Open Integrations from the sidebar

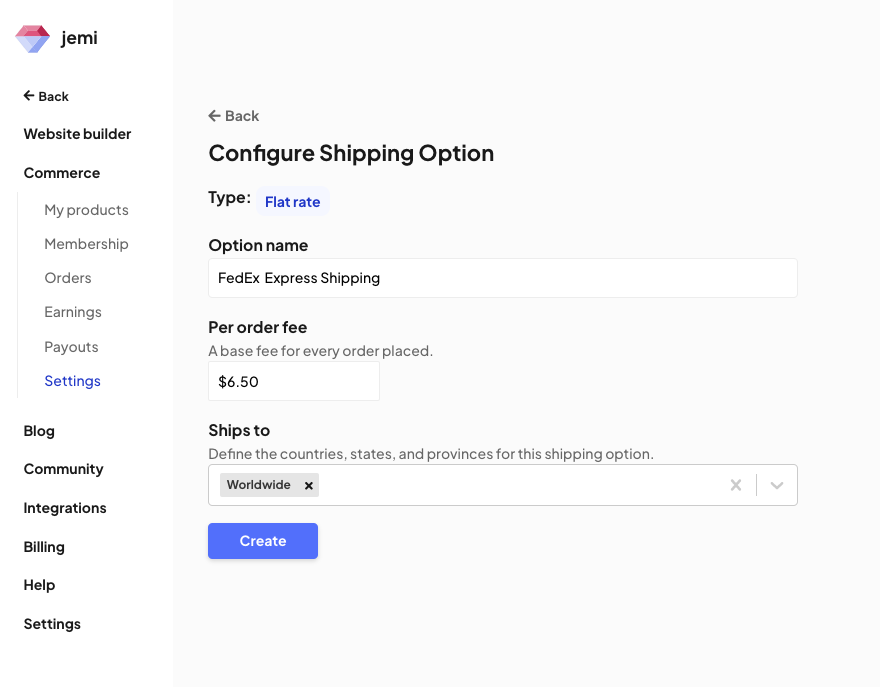(65, 508)
